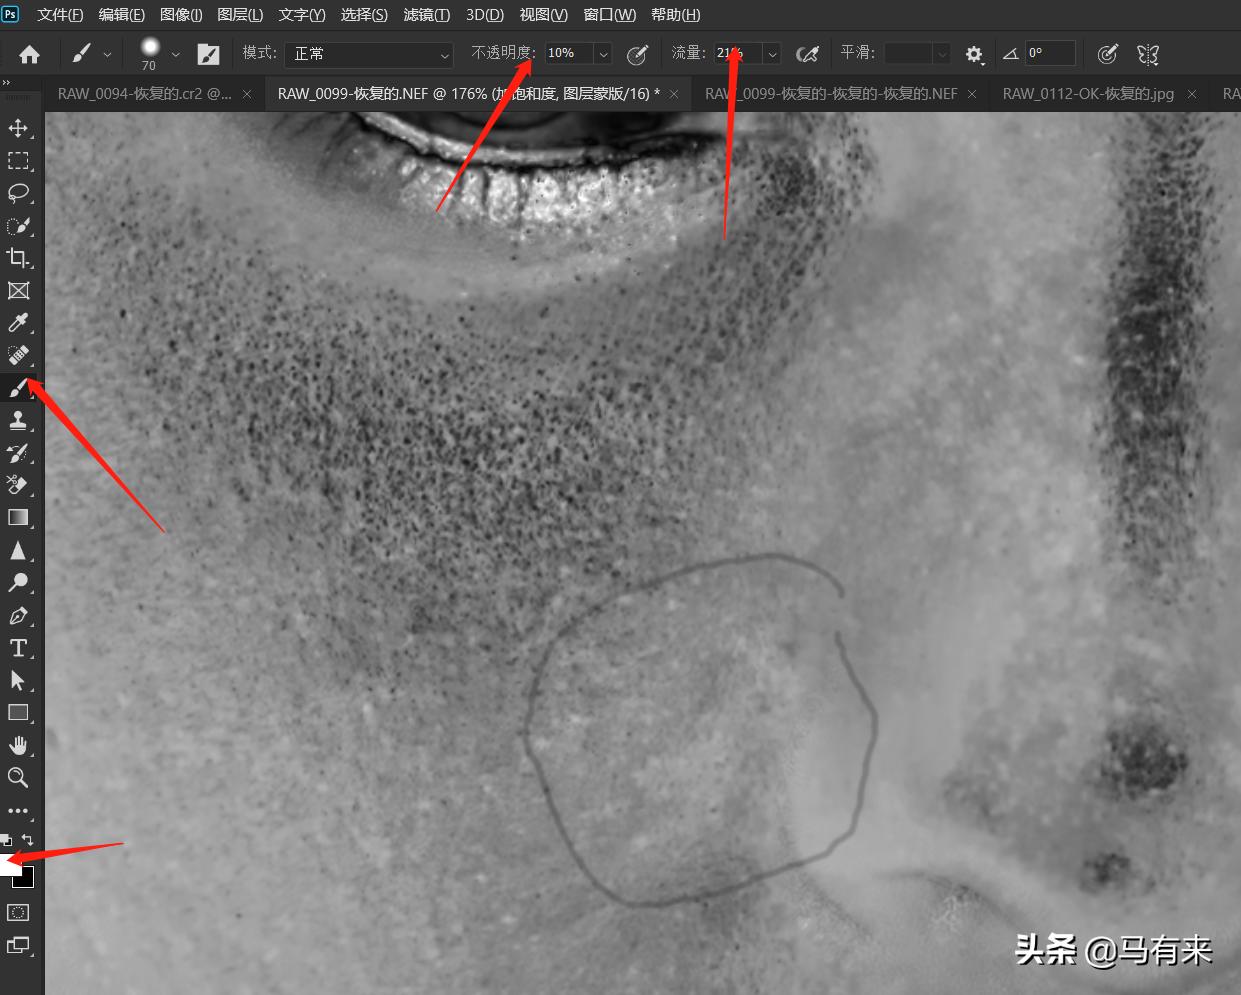Screen dimensions: 1241x995
Task: Select the Crop tool
Action: pyautogui.click(x=18, y=258)
